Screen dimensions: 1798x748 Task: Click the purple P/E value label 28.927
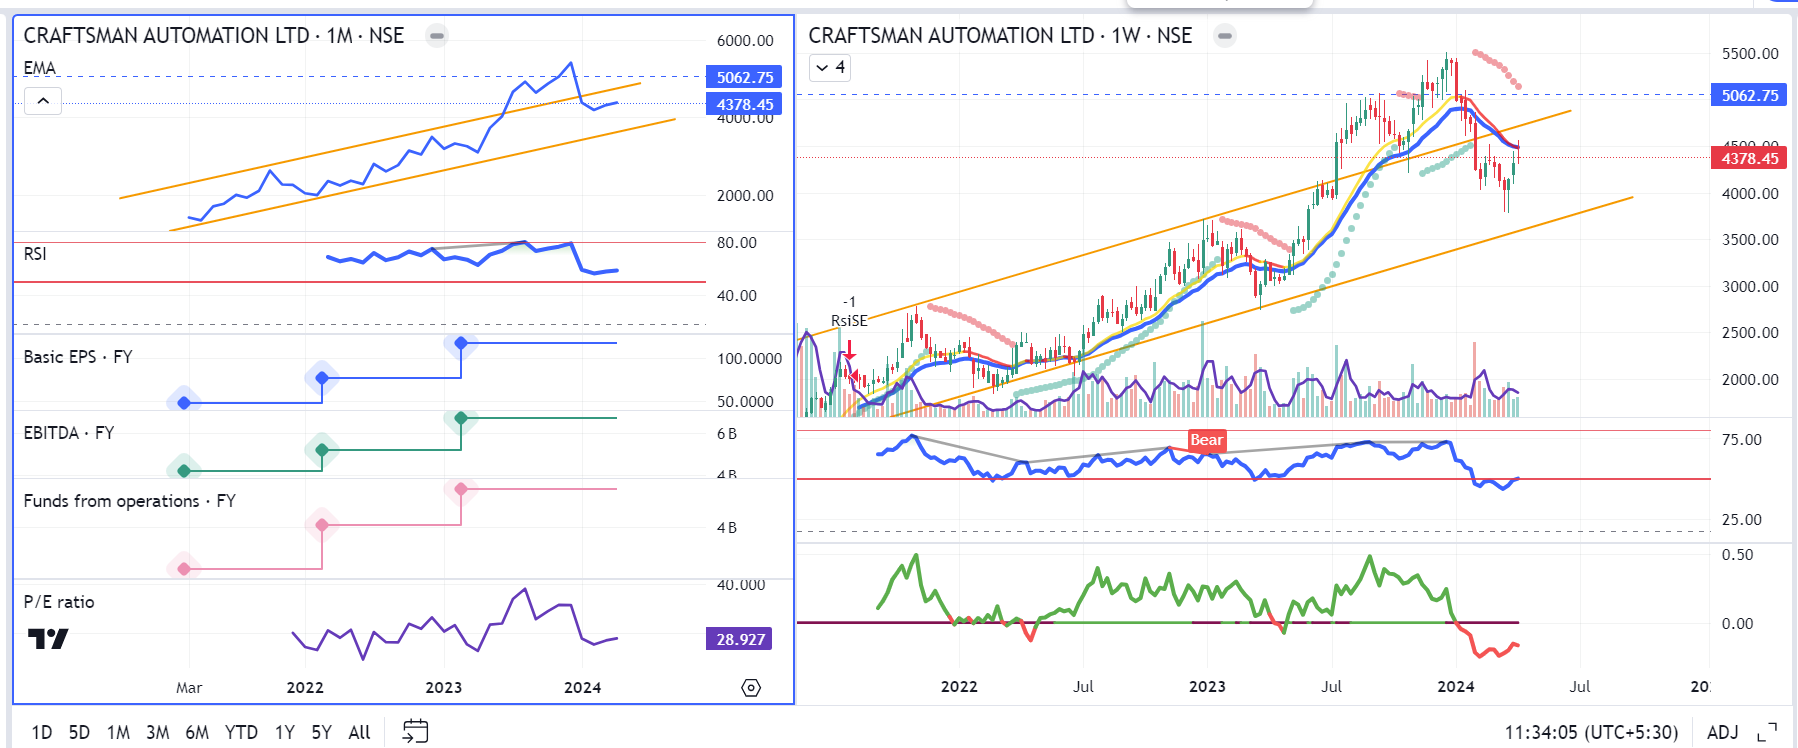tap(739, 639)
